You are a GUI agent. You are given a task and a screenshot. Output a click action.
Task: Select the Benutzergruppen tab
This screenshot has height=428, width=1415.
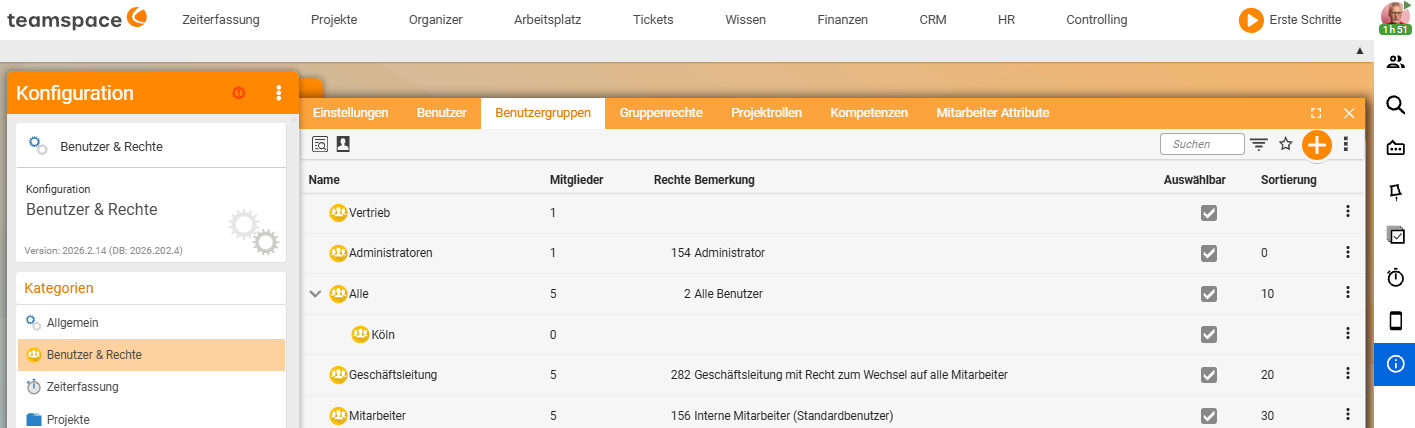coord(543,113)
